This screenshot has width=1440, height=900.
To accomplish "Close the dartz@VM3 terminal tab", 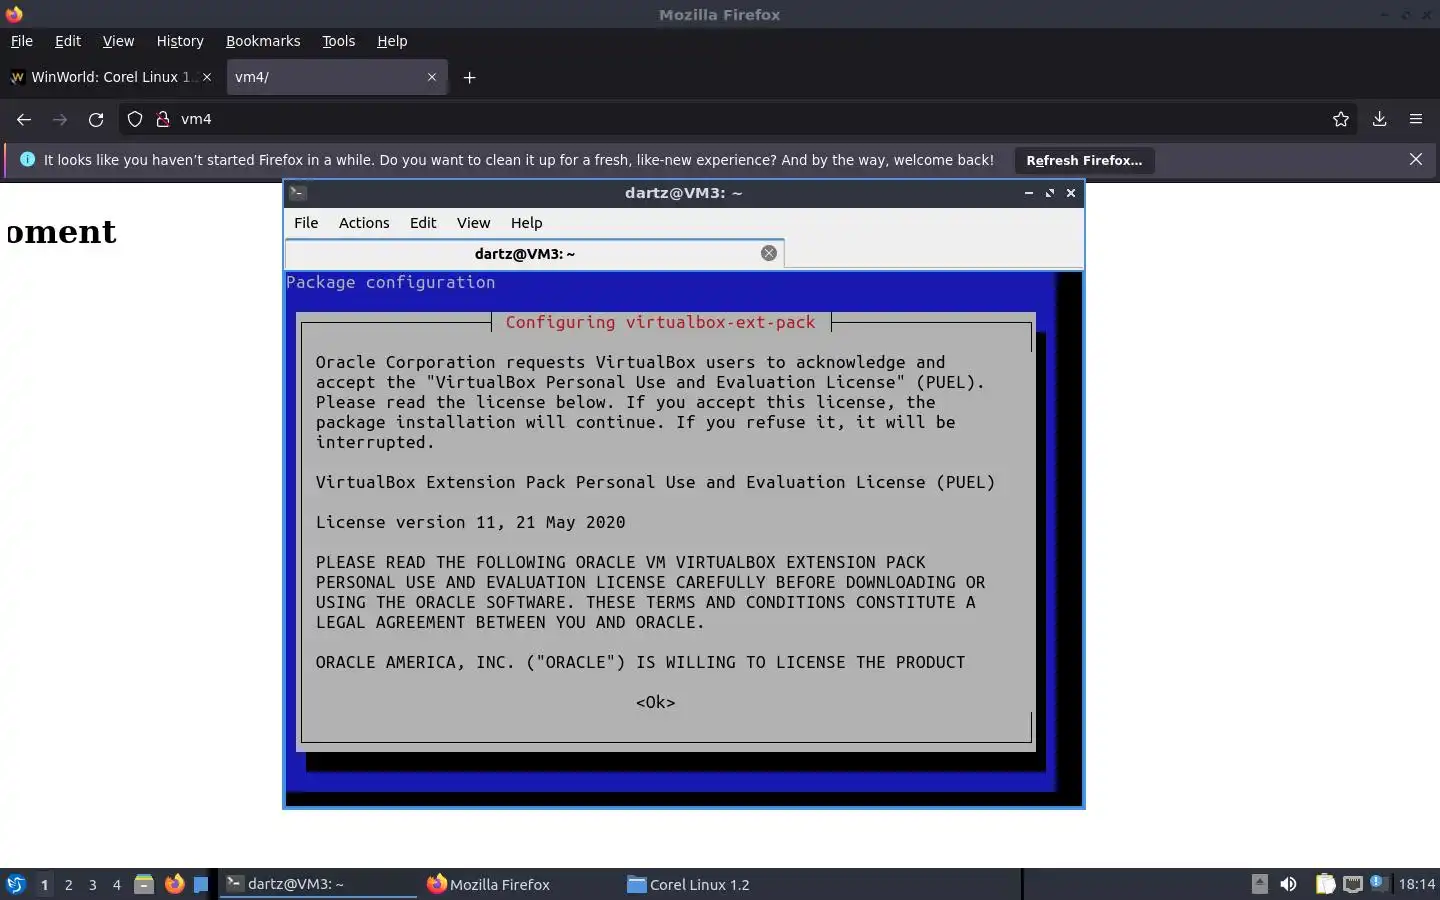I will tap(769, 253).
